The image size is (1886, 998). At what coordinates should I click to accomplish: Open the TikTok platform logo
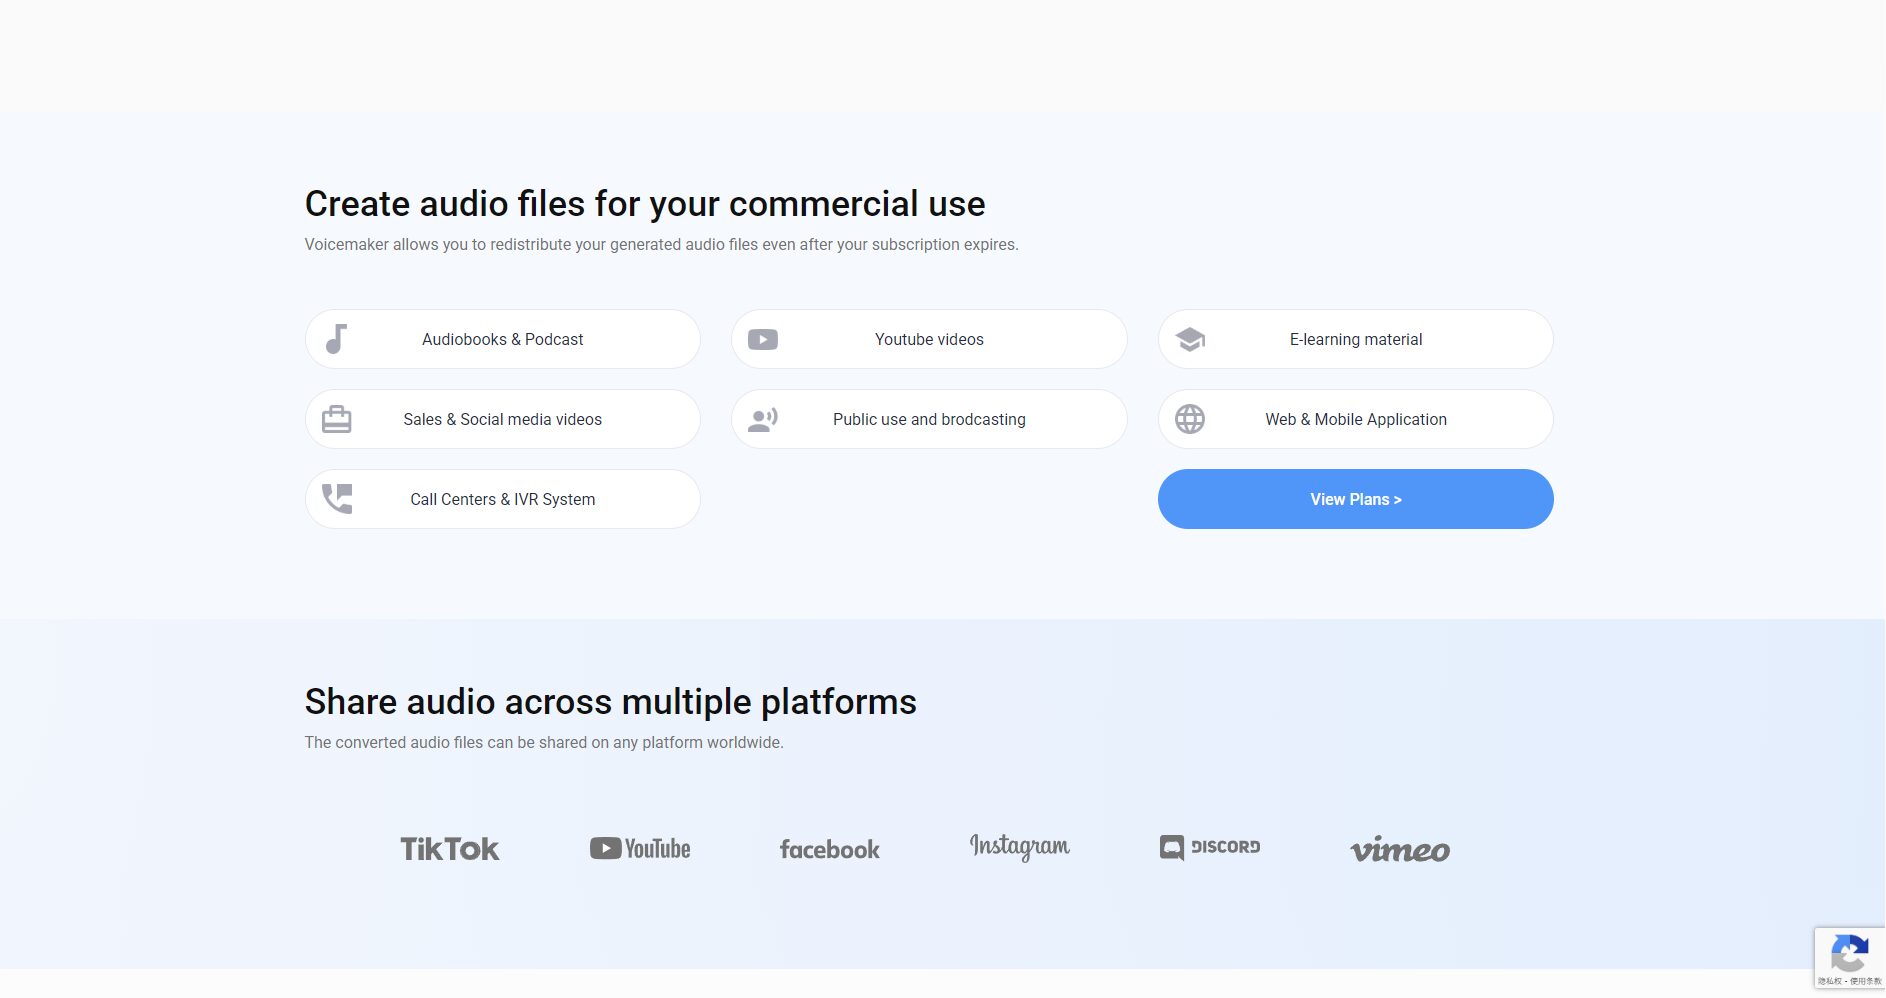point(449,848)
